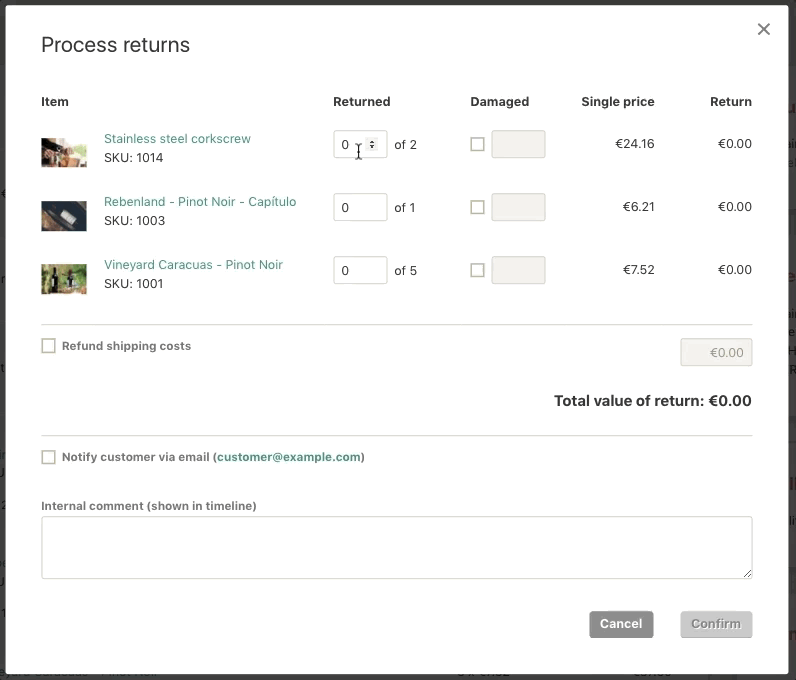The width and height of the screenshot is (796, 680).
Task: Click the Vineyard Caracuas thumbnail
Action: (64, 279)
